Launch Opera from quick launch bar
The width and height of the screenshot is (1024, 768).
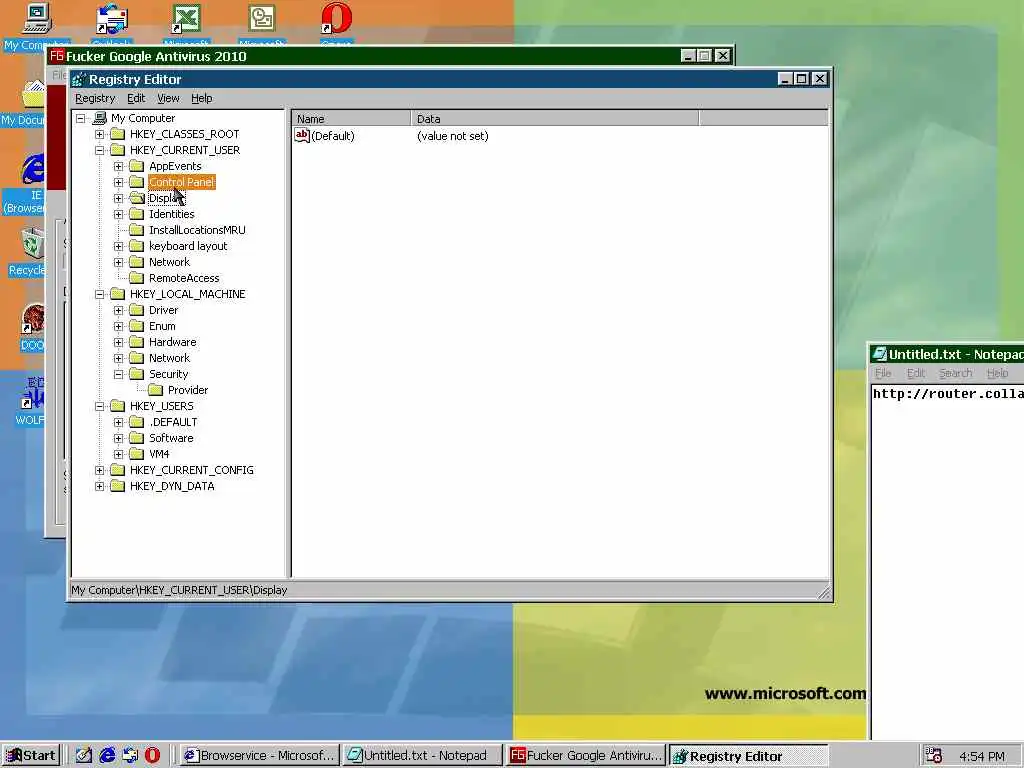[152, 756]
